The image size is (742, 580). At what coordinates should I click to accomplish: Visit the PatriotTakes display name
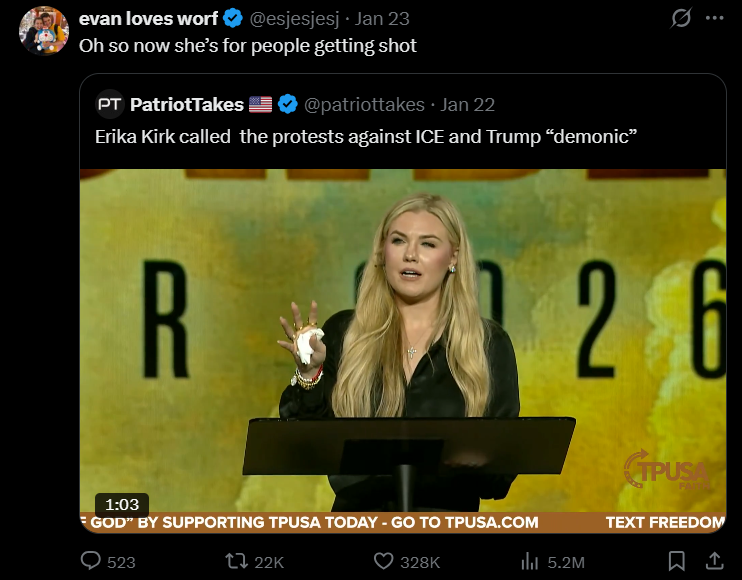point(187,105)
